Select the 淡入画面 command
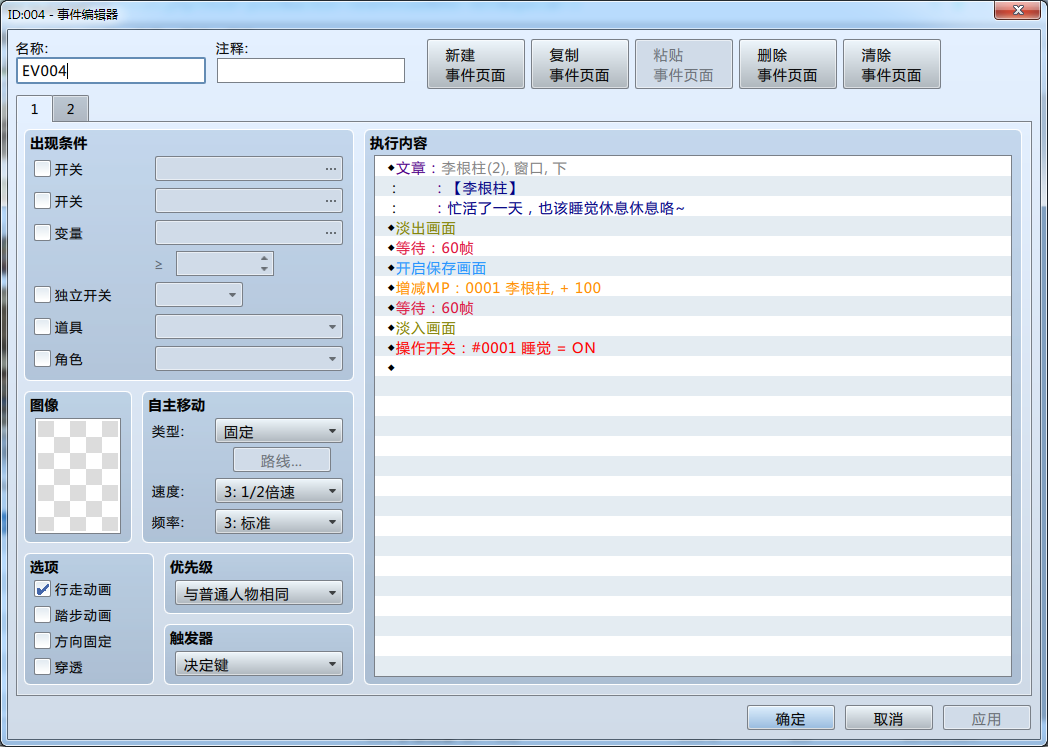The height and width of the screenshot is (747, 1048). pos(692,328)
